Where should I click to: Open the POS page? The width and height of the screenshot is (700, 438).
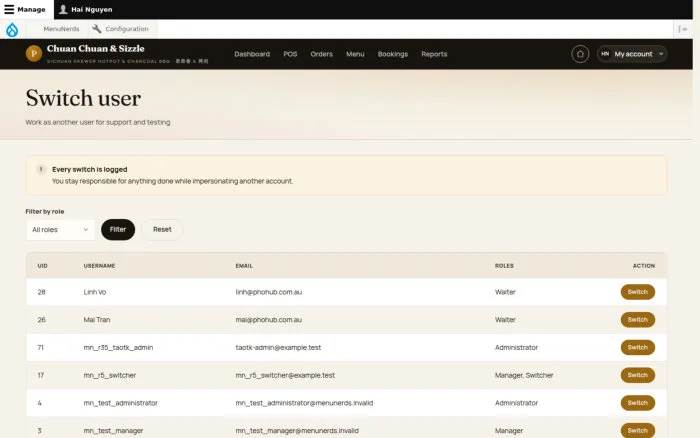click(290, 54)
